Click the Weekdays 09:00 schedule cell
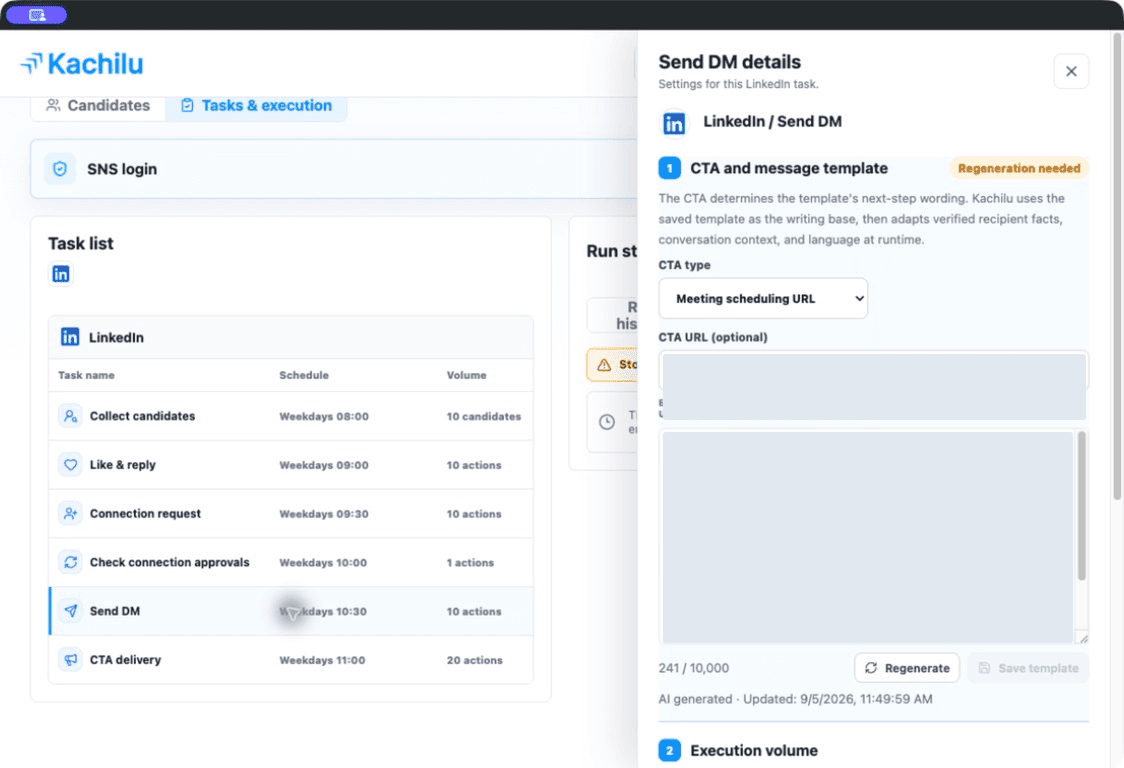Screen dimensions: 1124x768 click(x=324, y=465)
